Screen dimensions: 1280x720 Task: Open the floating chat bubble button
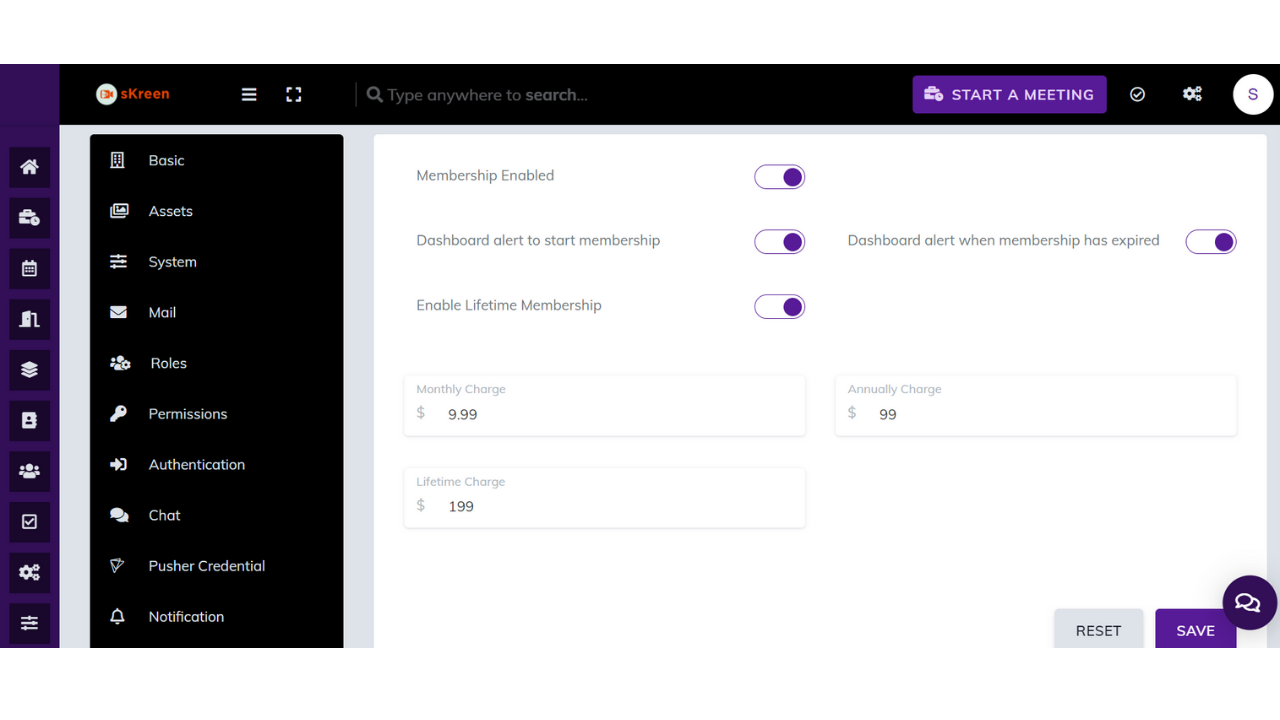pyautogui.click(x=1249, y=602)
